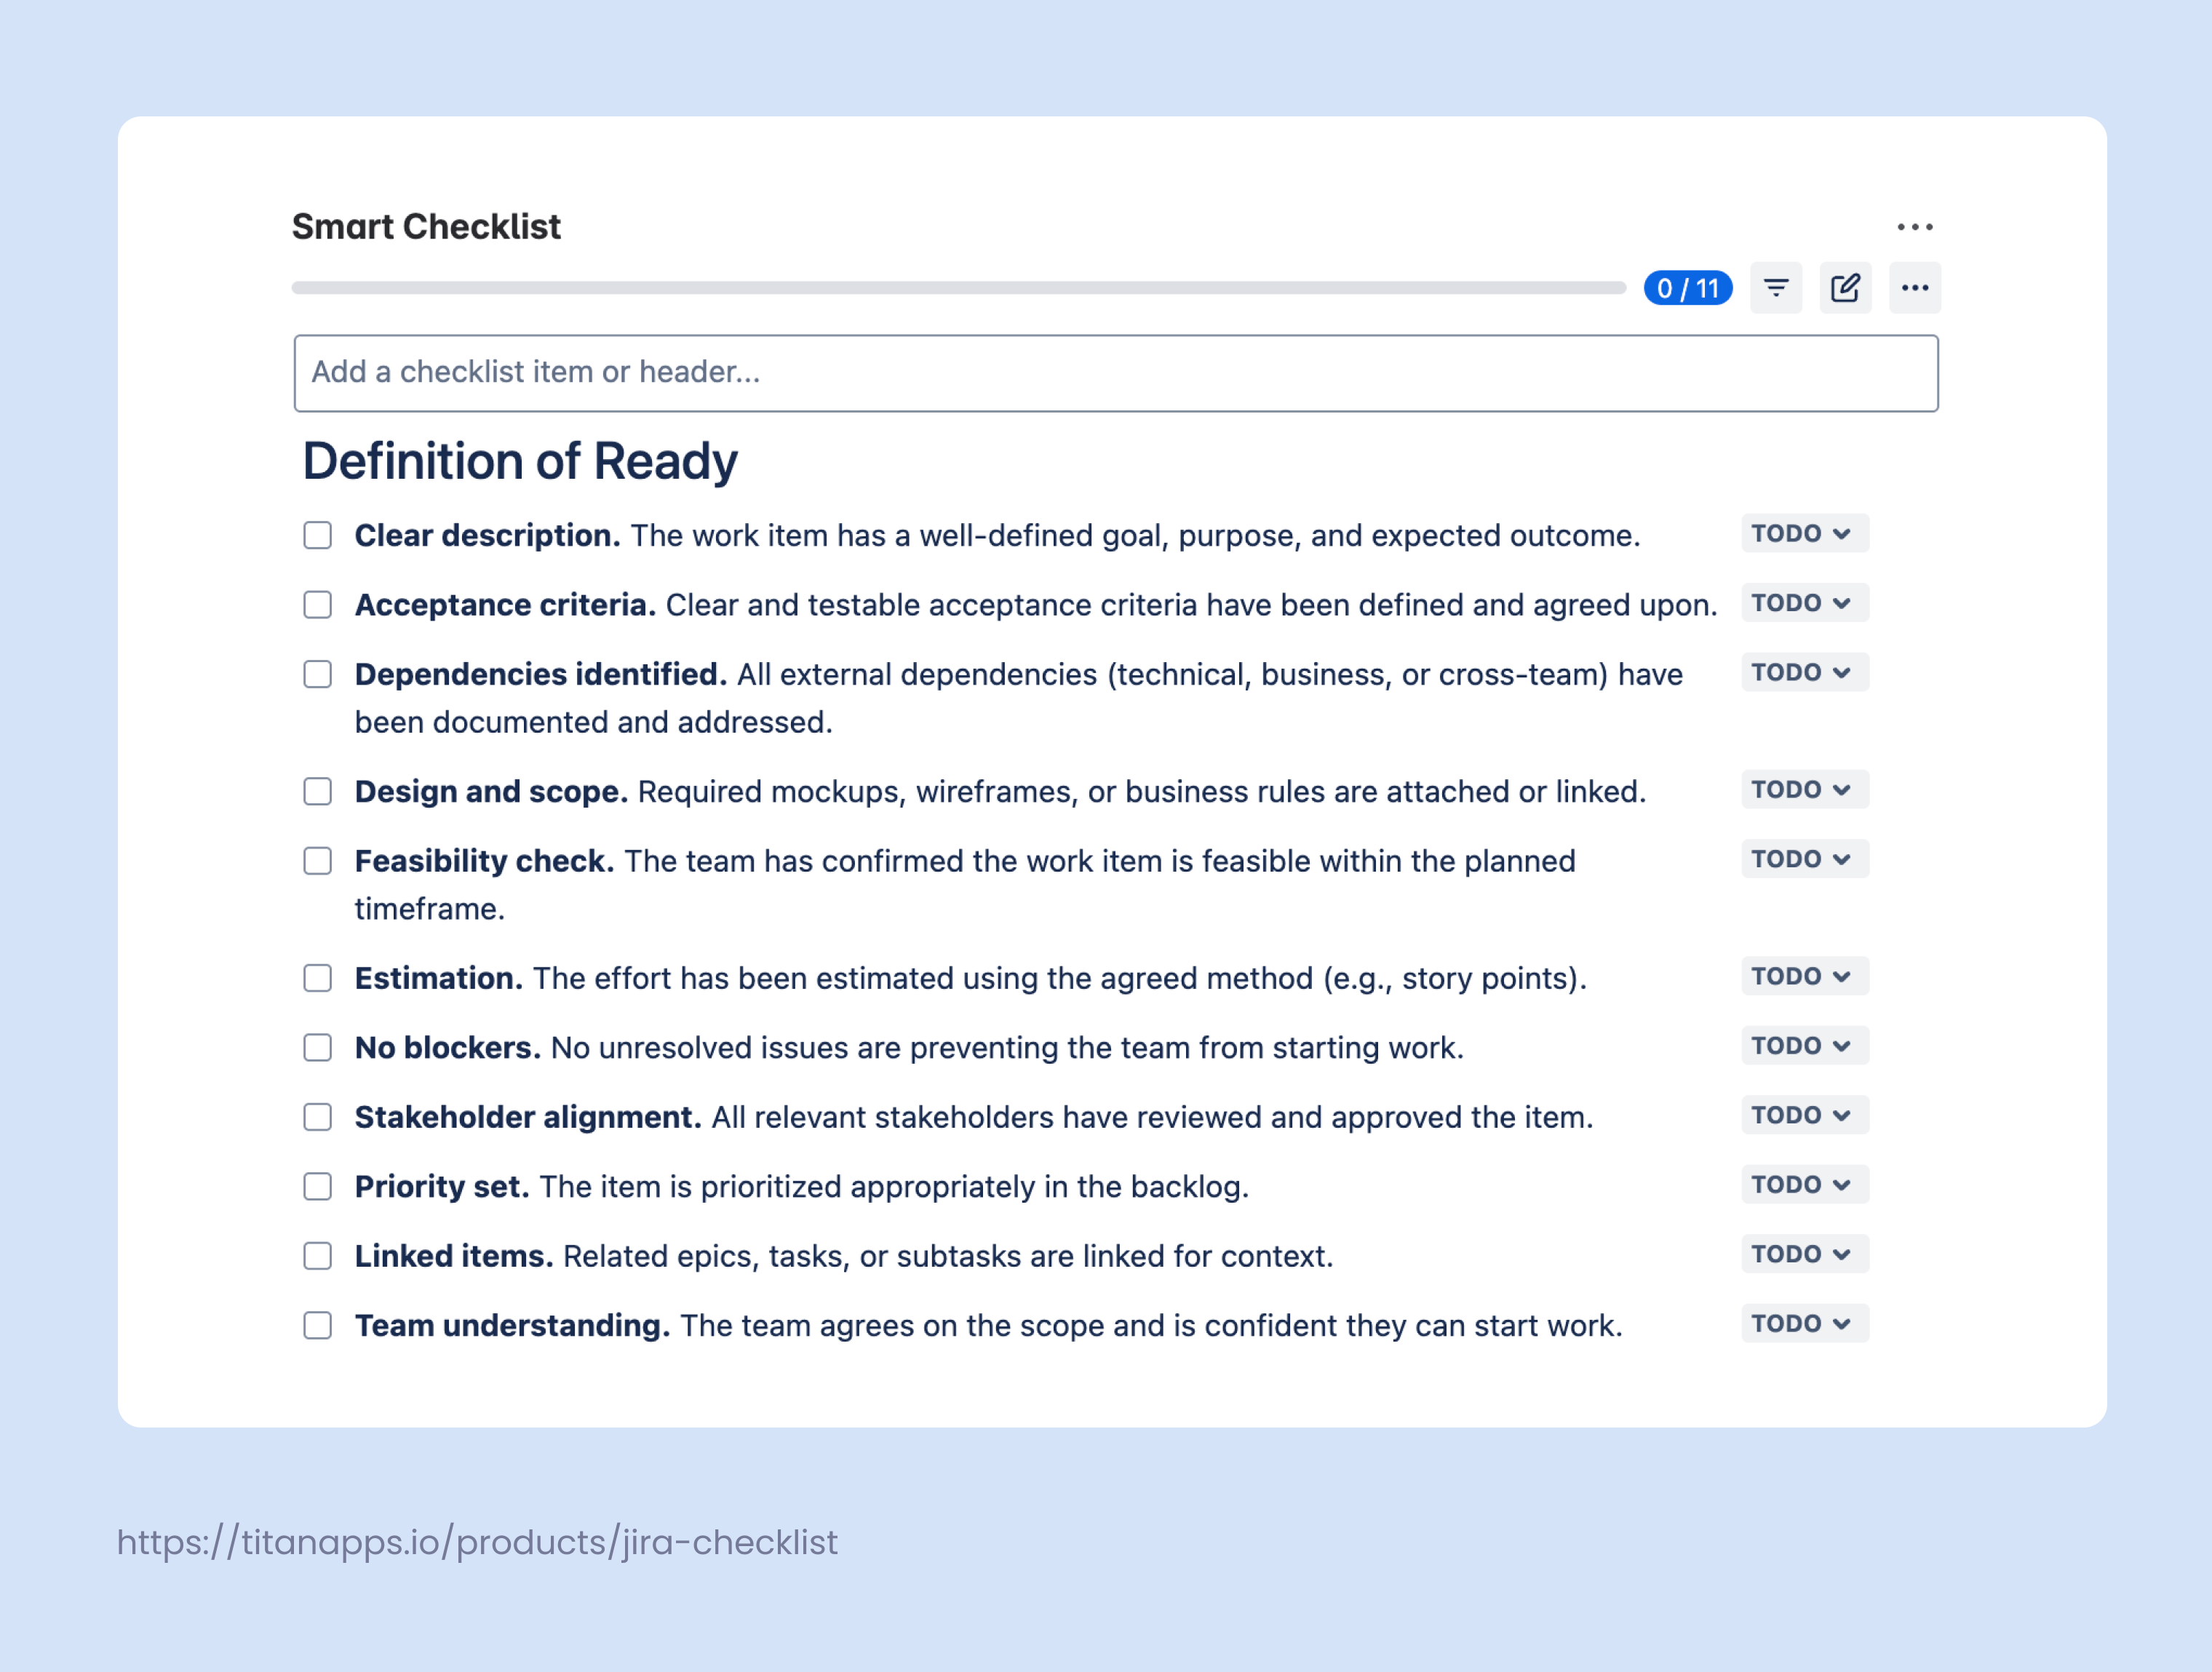The width and height of the screenshot is (2212, 1672).
Task: Click the Add a checklist item field
Action: coord(1115,372)
